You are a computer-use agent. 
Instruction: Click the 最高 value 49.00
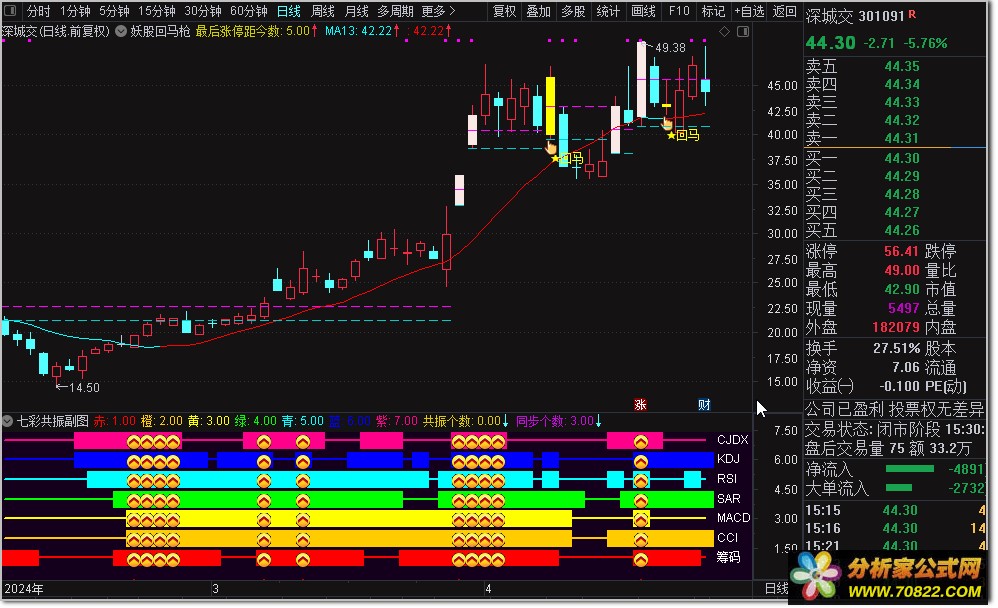point(902,270)
